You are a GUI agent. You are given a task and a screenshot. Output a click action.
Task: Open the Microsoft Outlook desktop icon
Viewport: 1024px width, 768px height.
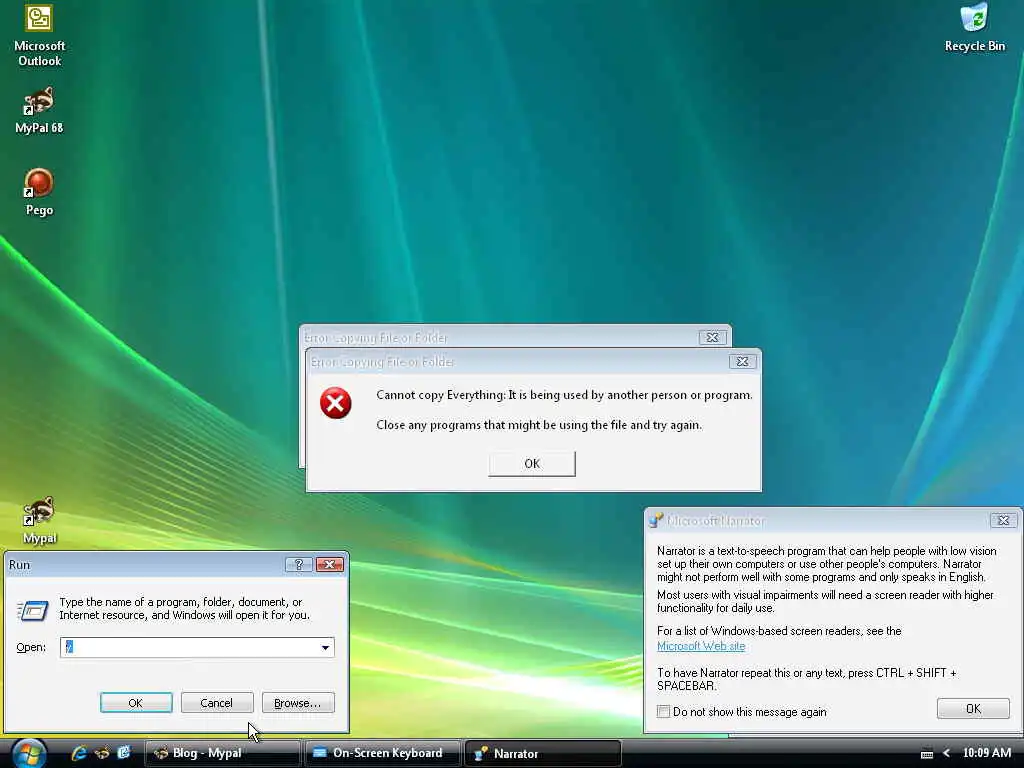pyautogui.click(x=39, y=35)
